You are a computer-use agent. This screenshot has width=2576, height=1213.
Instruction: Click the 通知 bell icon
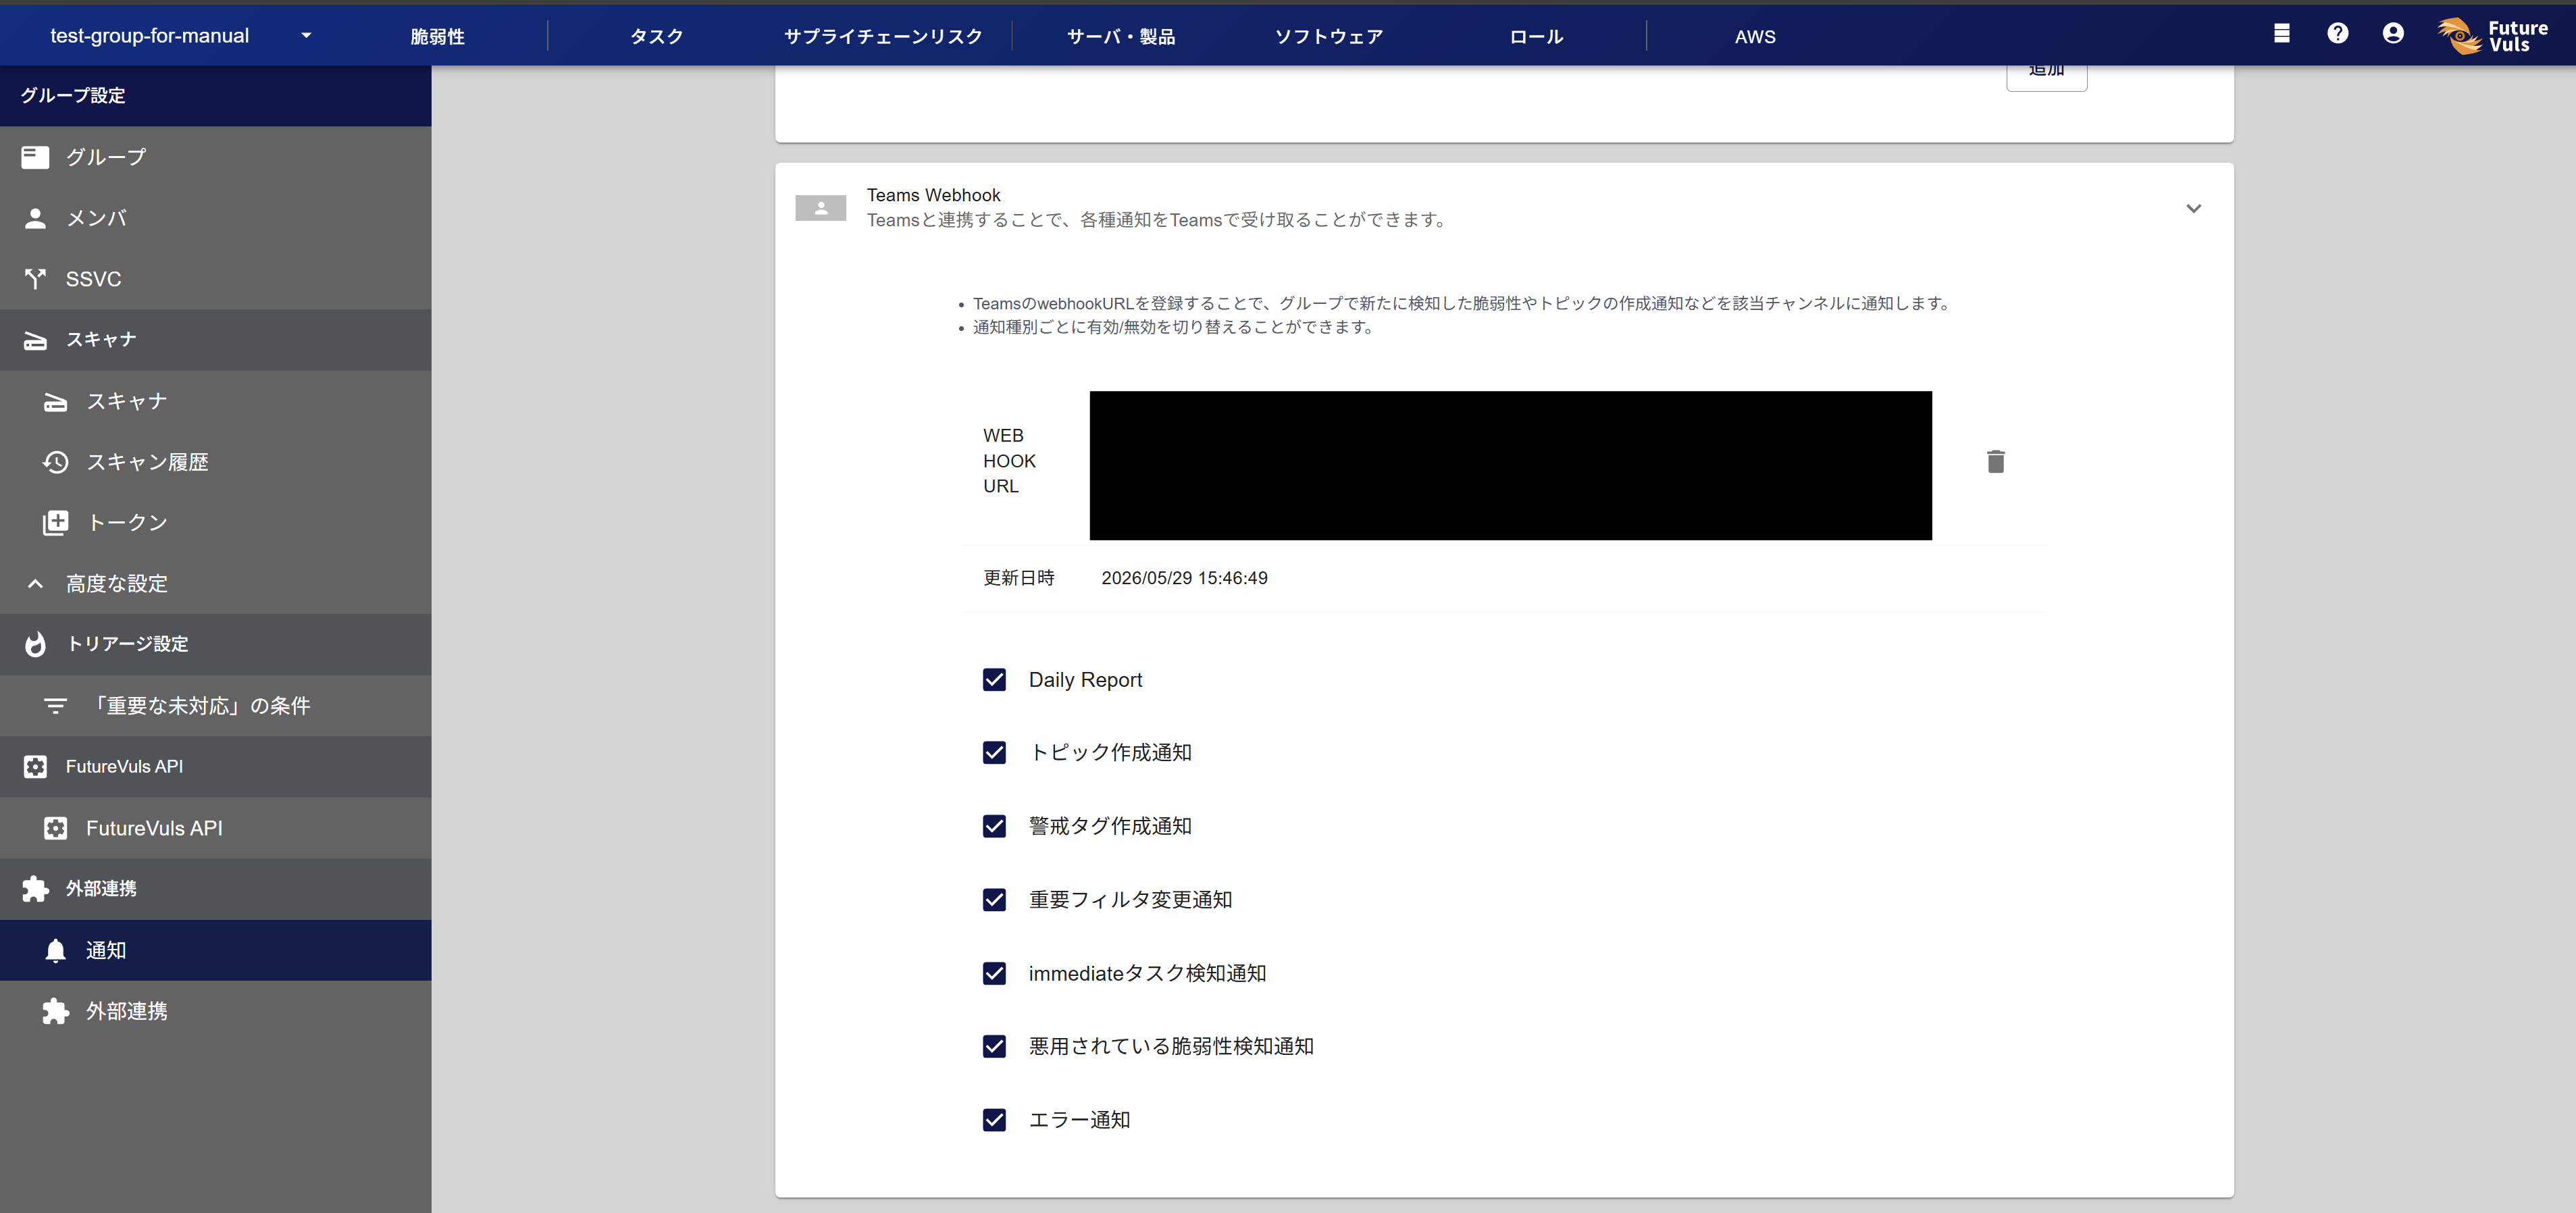(x=55, y=950)
